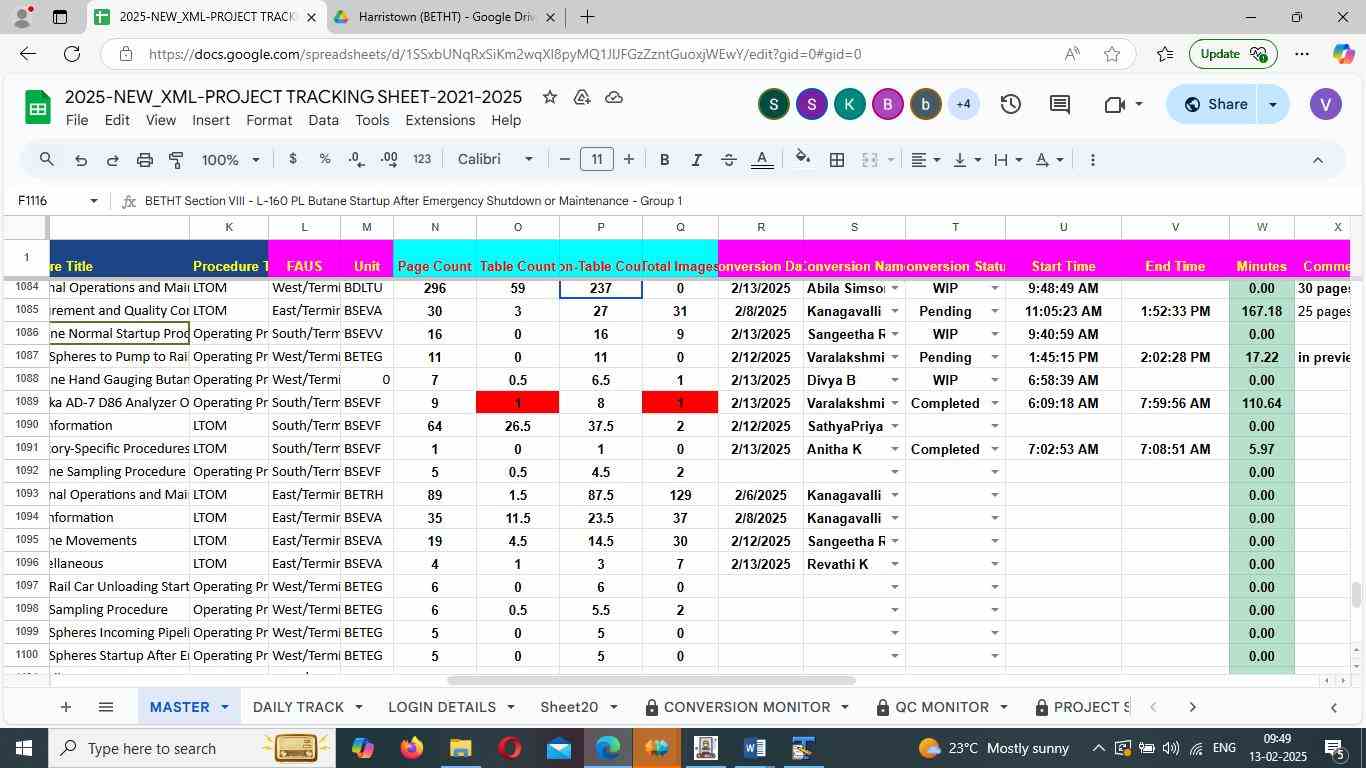
Task: Expand the 100% zoom dropdown
Action: 230,160
